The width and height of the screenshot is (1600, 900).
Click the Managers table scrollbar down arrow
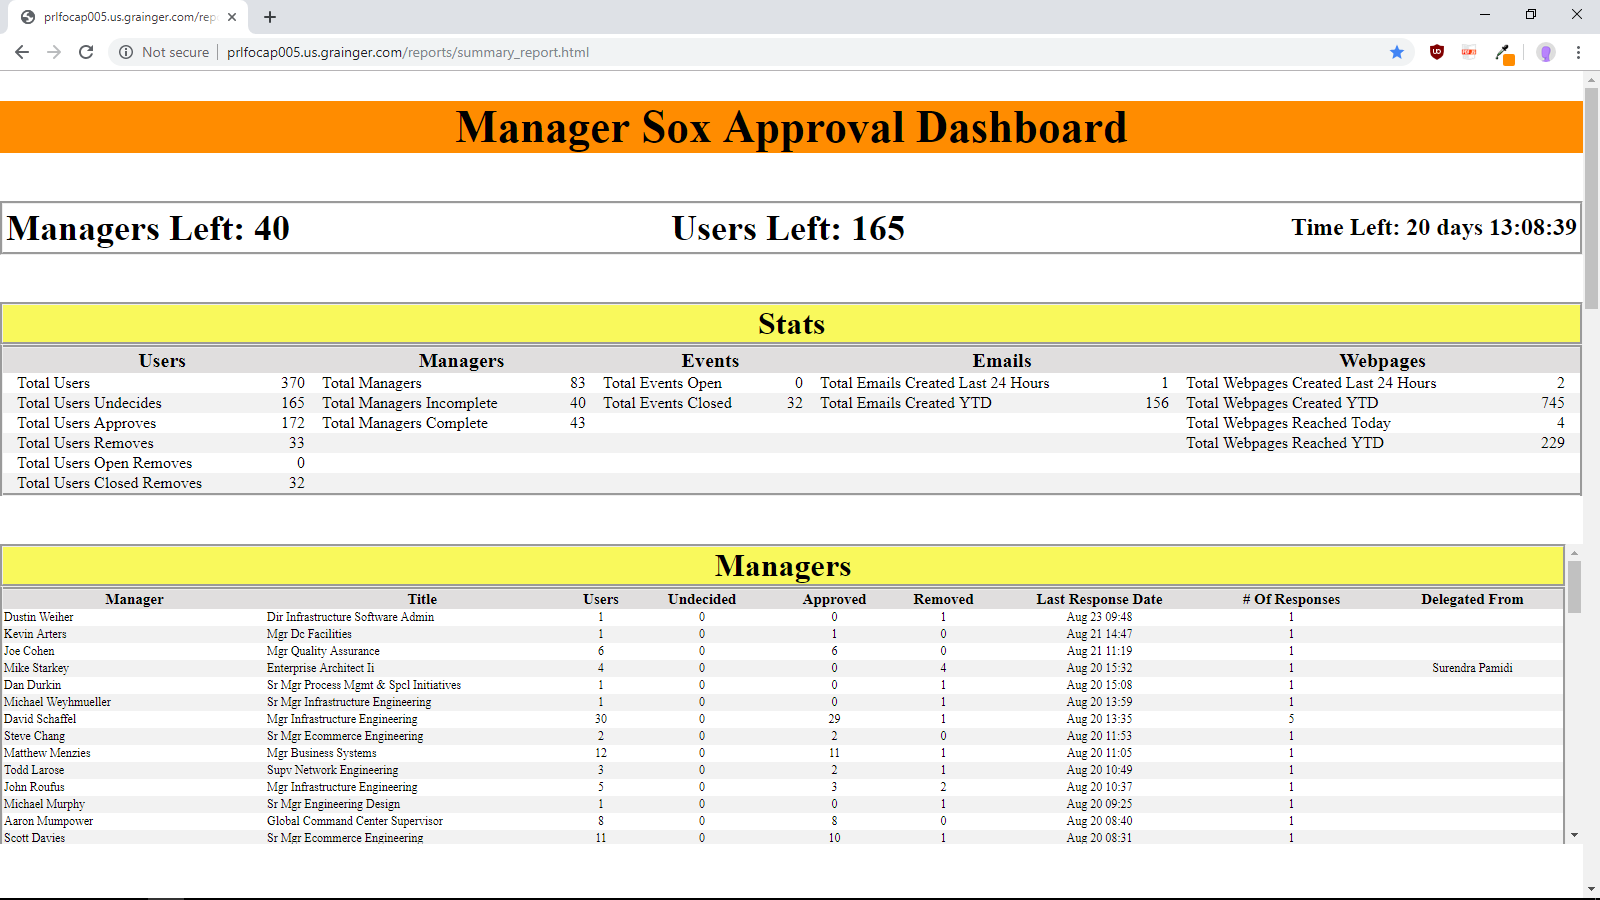(1574, 835)
